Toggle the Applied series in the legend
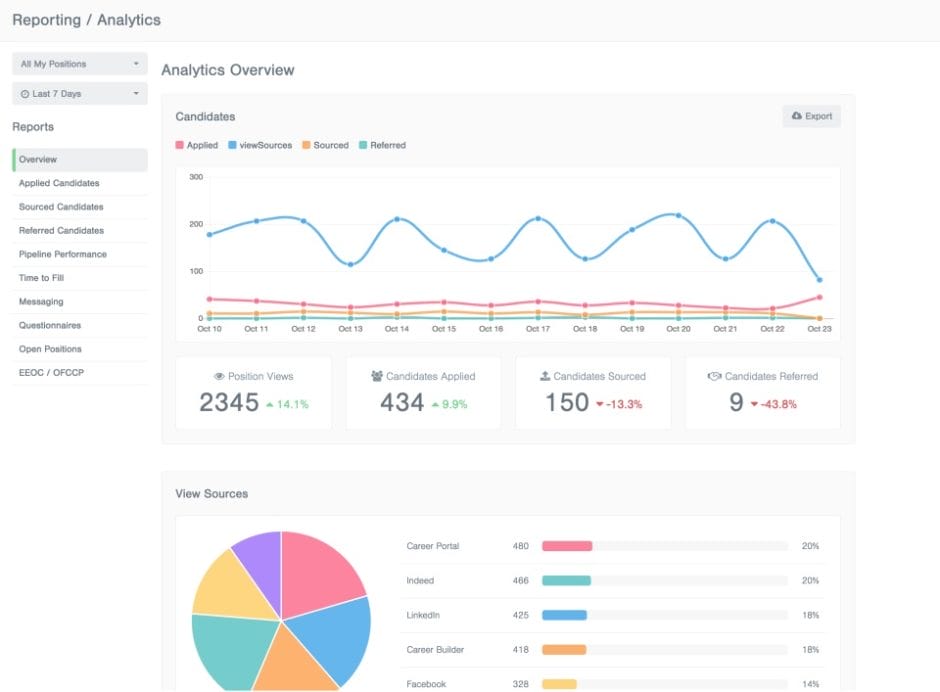The width and height of the screenshot is (940, 692). point(197,145)
